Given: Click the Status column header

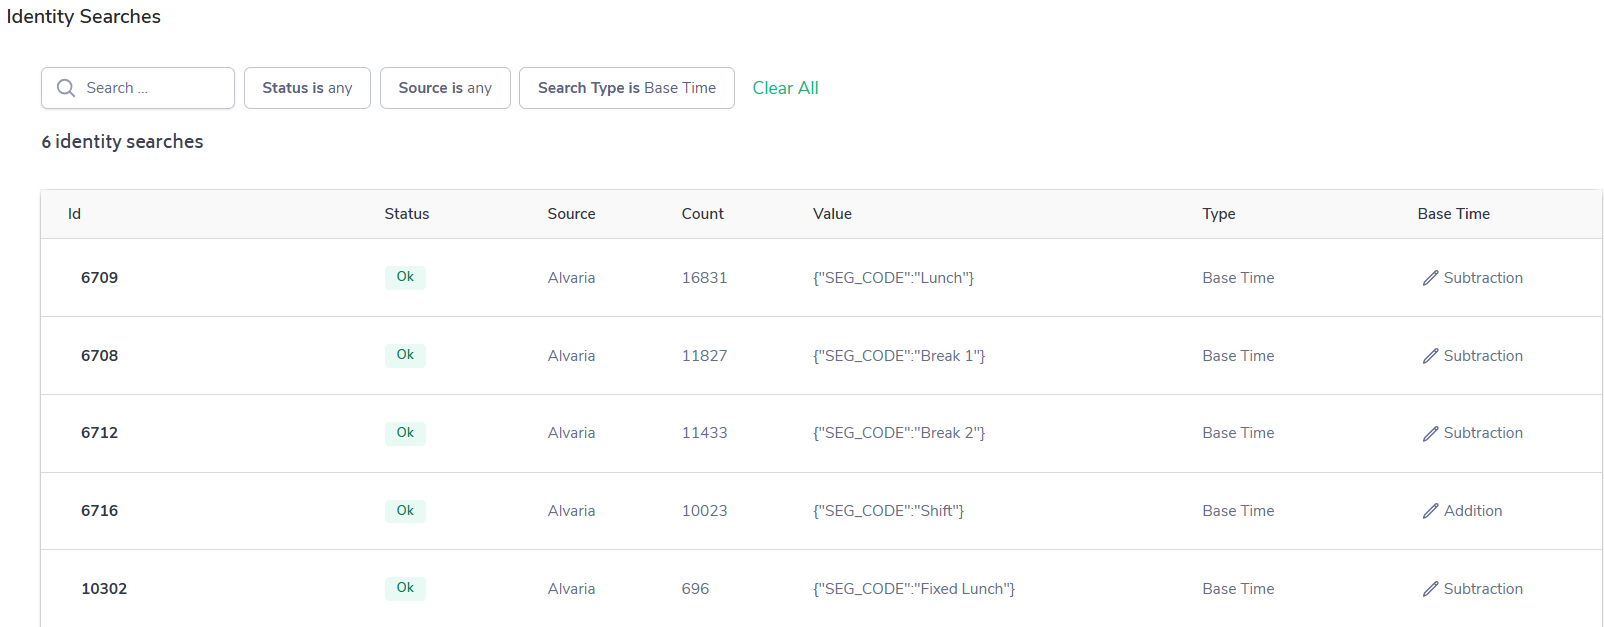Looking at the screenshot, I should click(406, 214).
